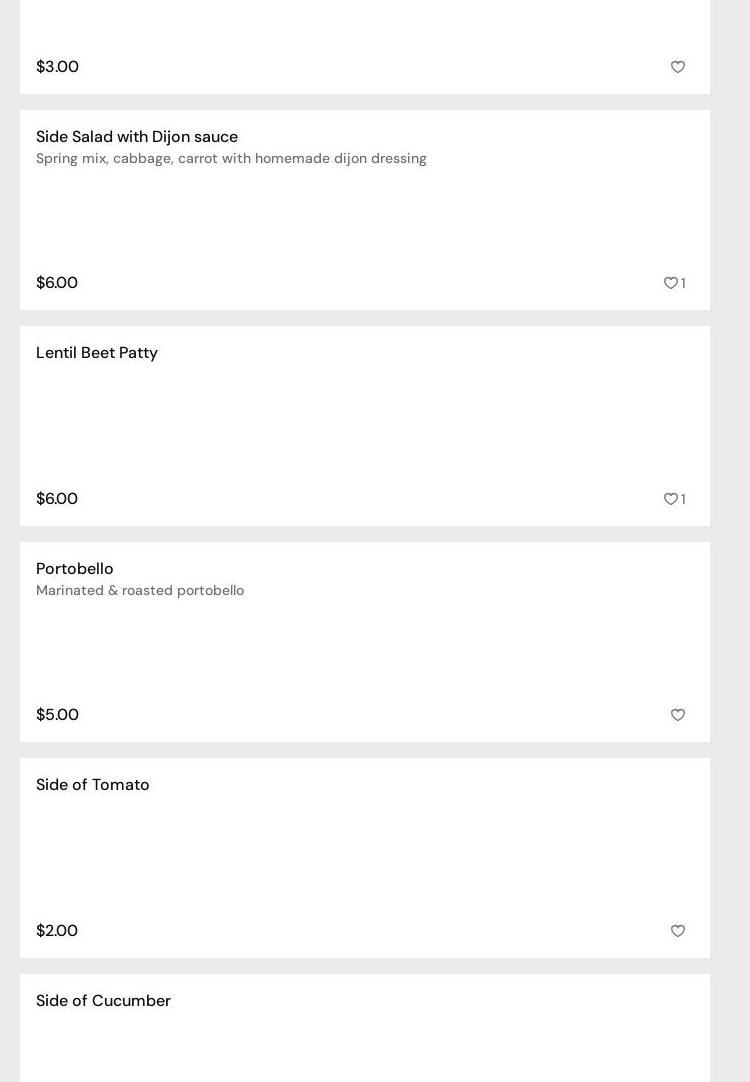Open the Portobello menu item
This screenshot has height=1082, width=750.
click(75, 569)
